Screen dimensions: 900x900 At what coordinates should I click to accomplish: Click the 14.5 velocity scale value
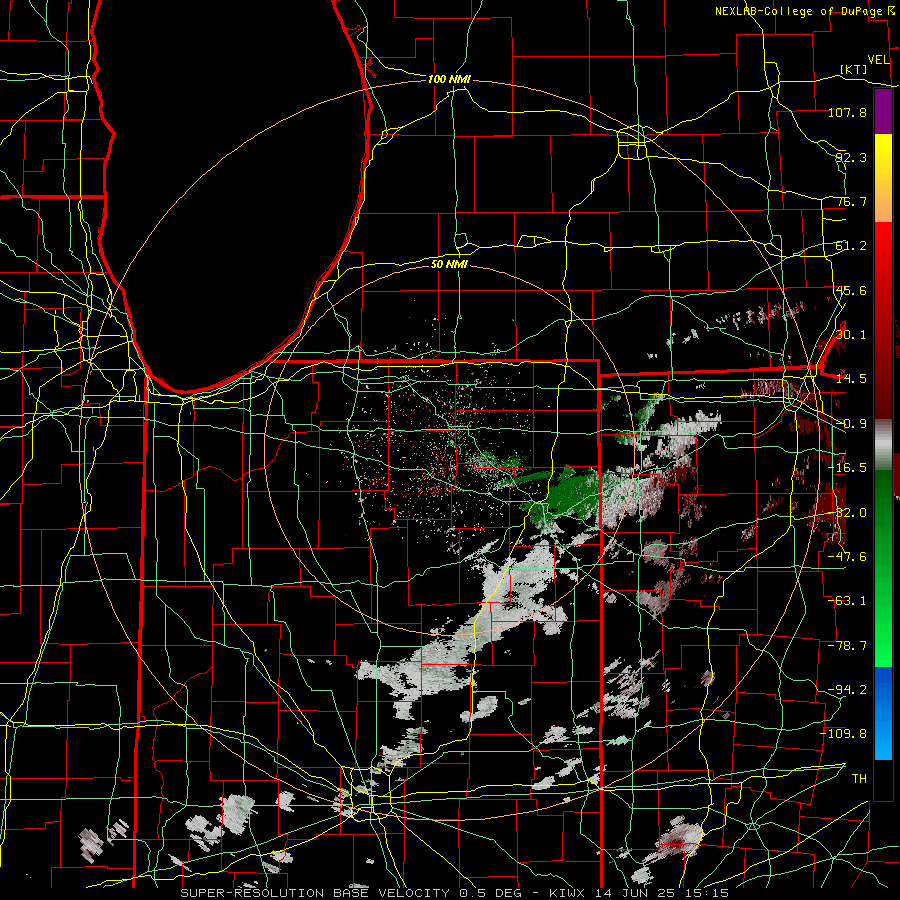click(x=851, y=379)
